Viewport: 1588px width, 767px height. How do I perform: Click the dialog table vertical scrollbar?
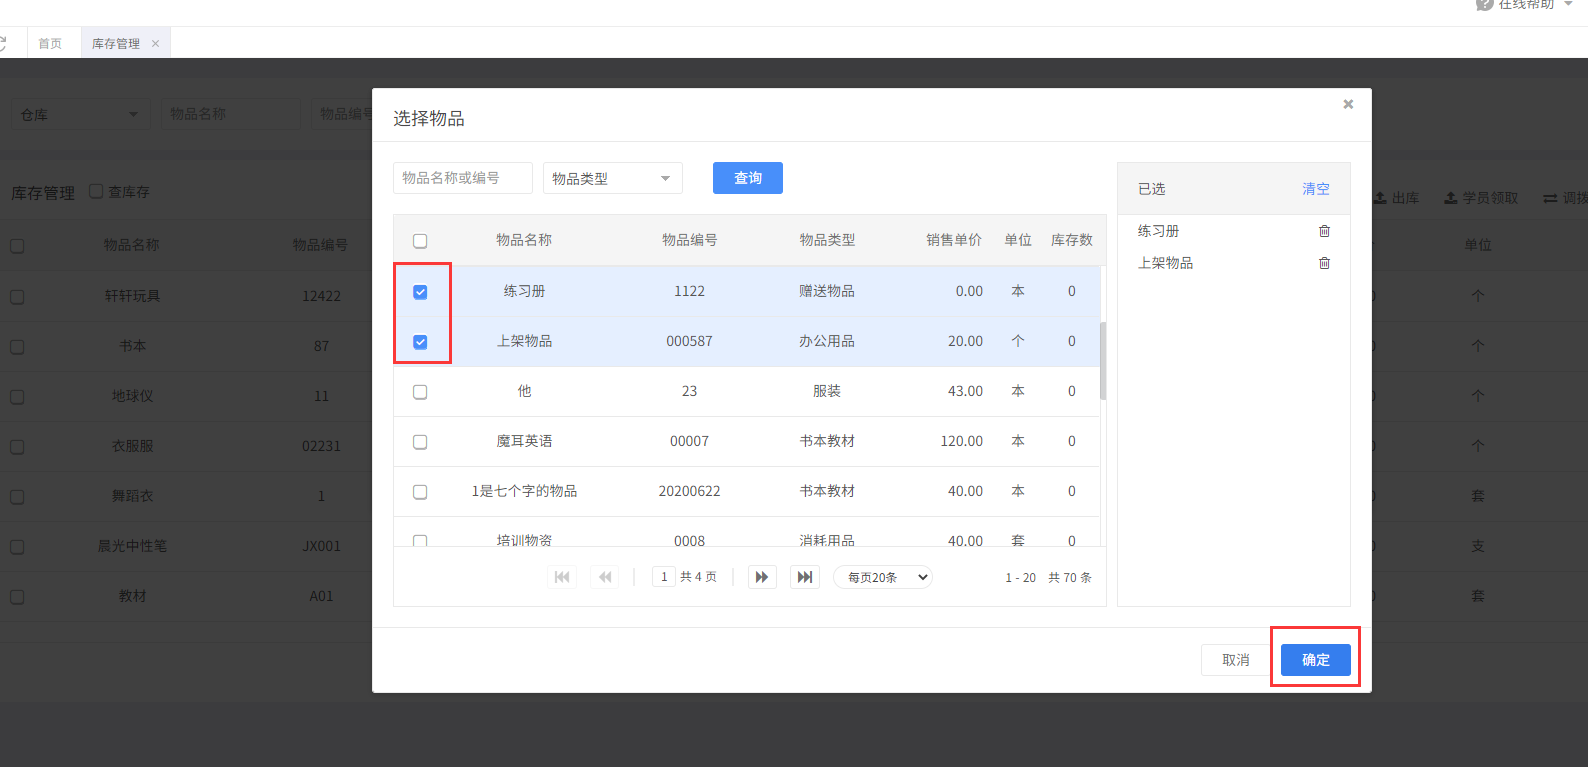coord(1103,360)
